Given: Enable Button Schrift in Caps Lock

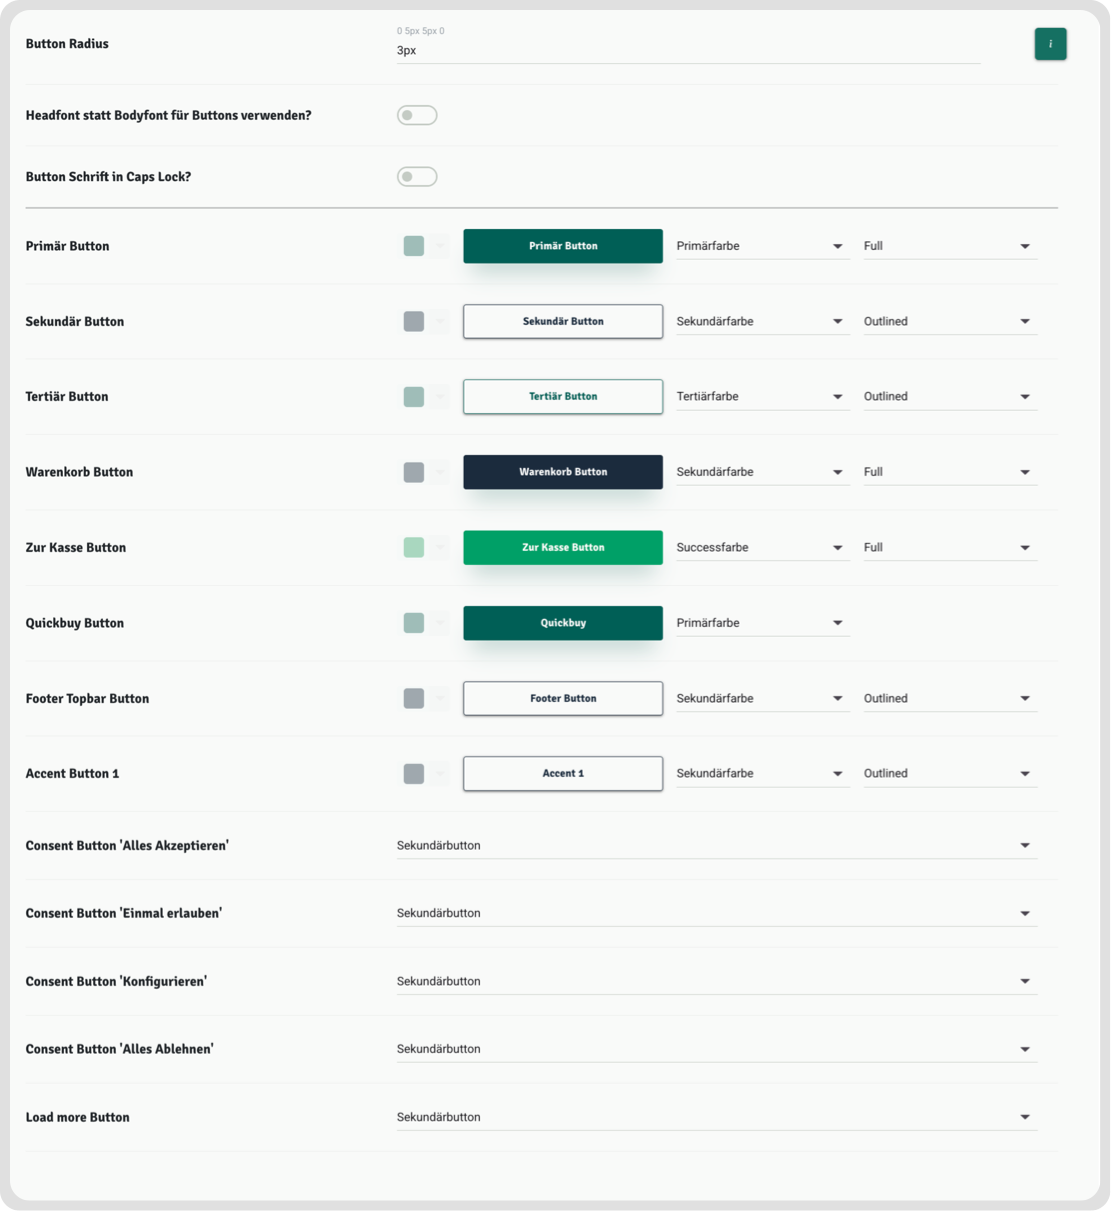Looking at the screenshot, I should click(417, 177).
